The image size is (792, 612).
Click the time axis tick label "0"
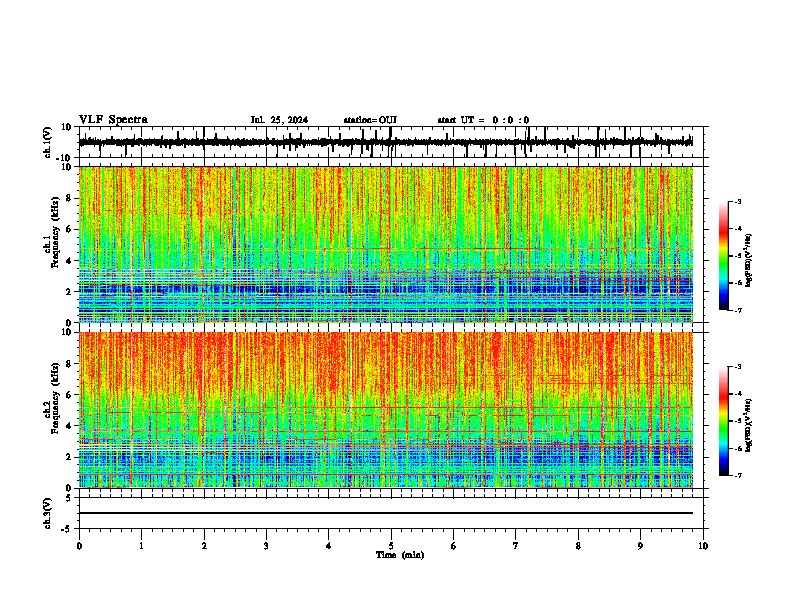pos(79,546)
